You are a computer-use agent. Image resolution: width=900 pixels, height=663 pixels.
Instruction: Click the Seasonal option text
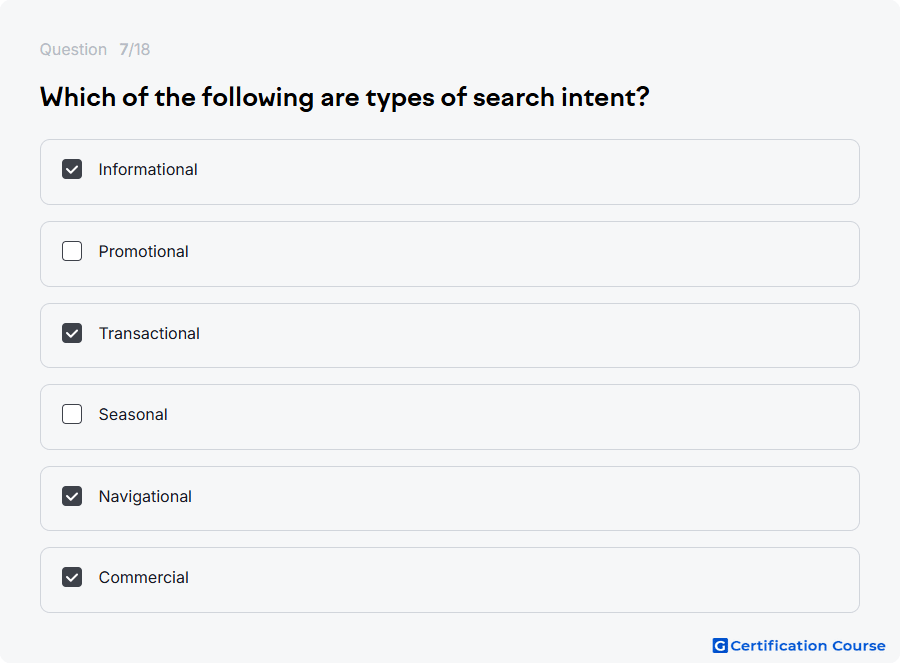pos(133,414)
